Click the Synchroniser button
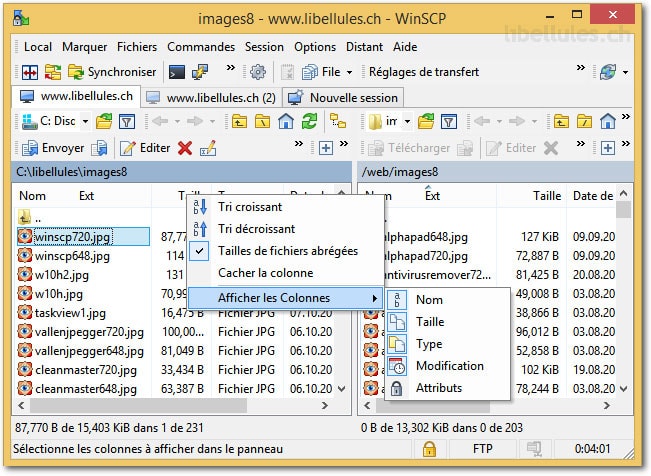This screenshot has height=476, width=651. pyautogui.click(x=112, y=72)
